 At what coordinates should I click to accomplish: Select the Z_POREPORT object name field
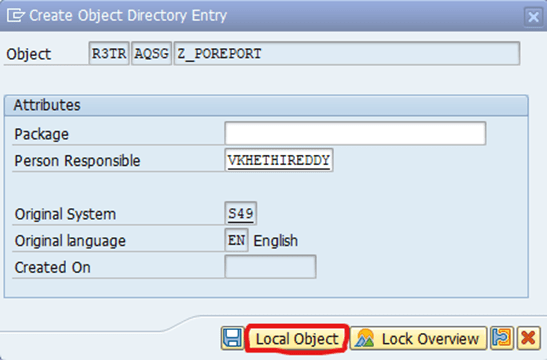(x=347, y=53)
